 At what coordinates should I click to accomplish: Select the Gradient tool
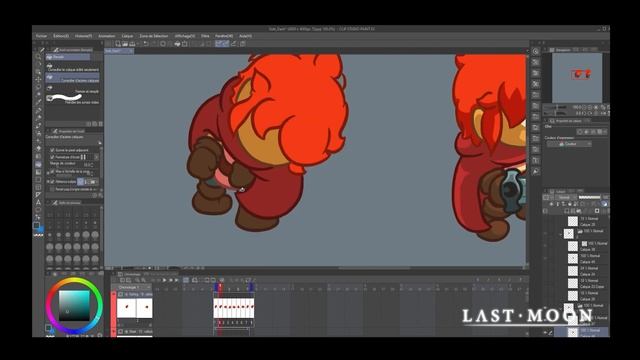(38, 172)
